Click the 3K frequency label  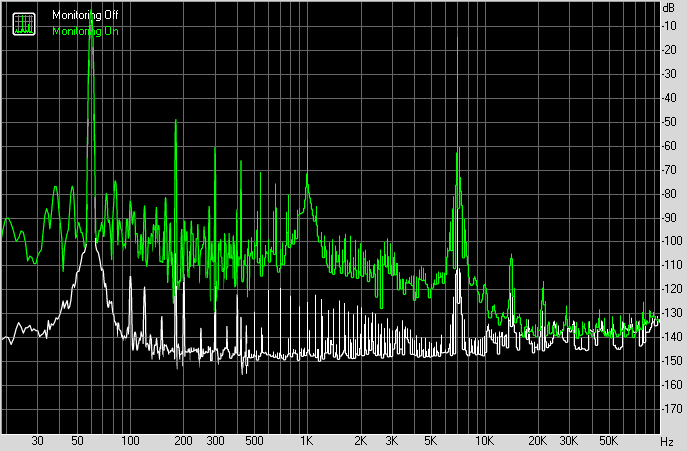point(391,440)
